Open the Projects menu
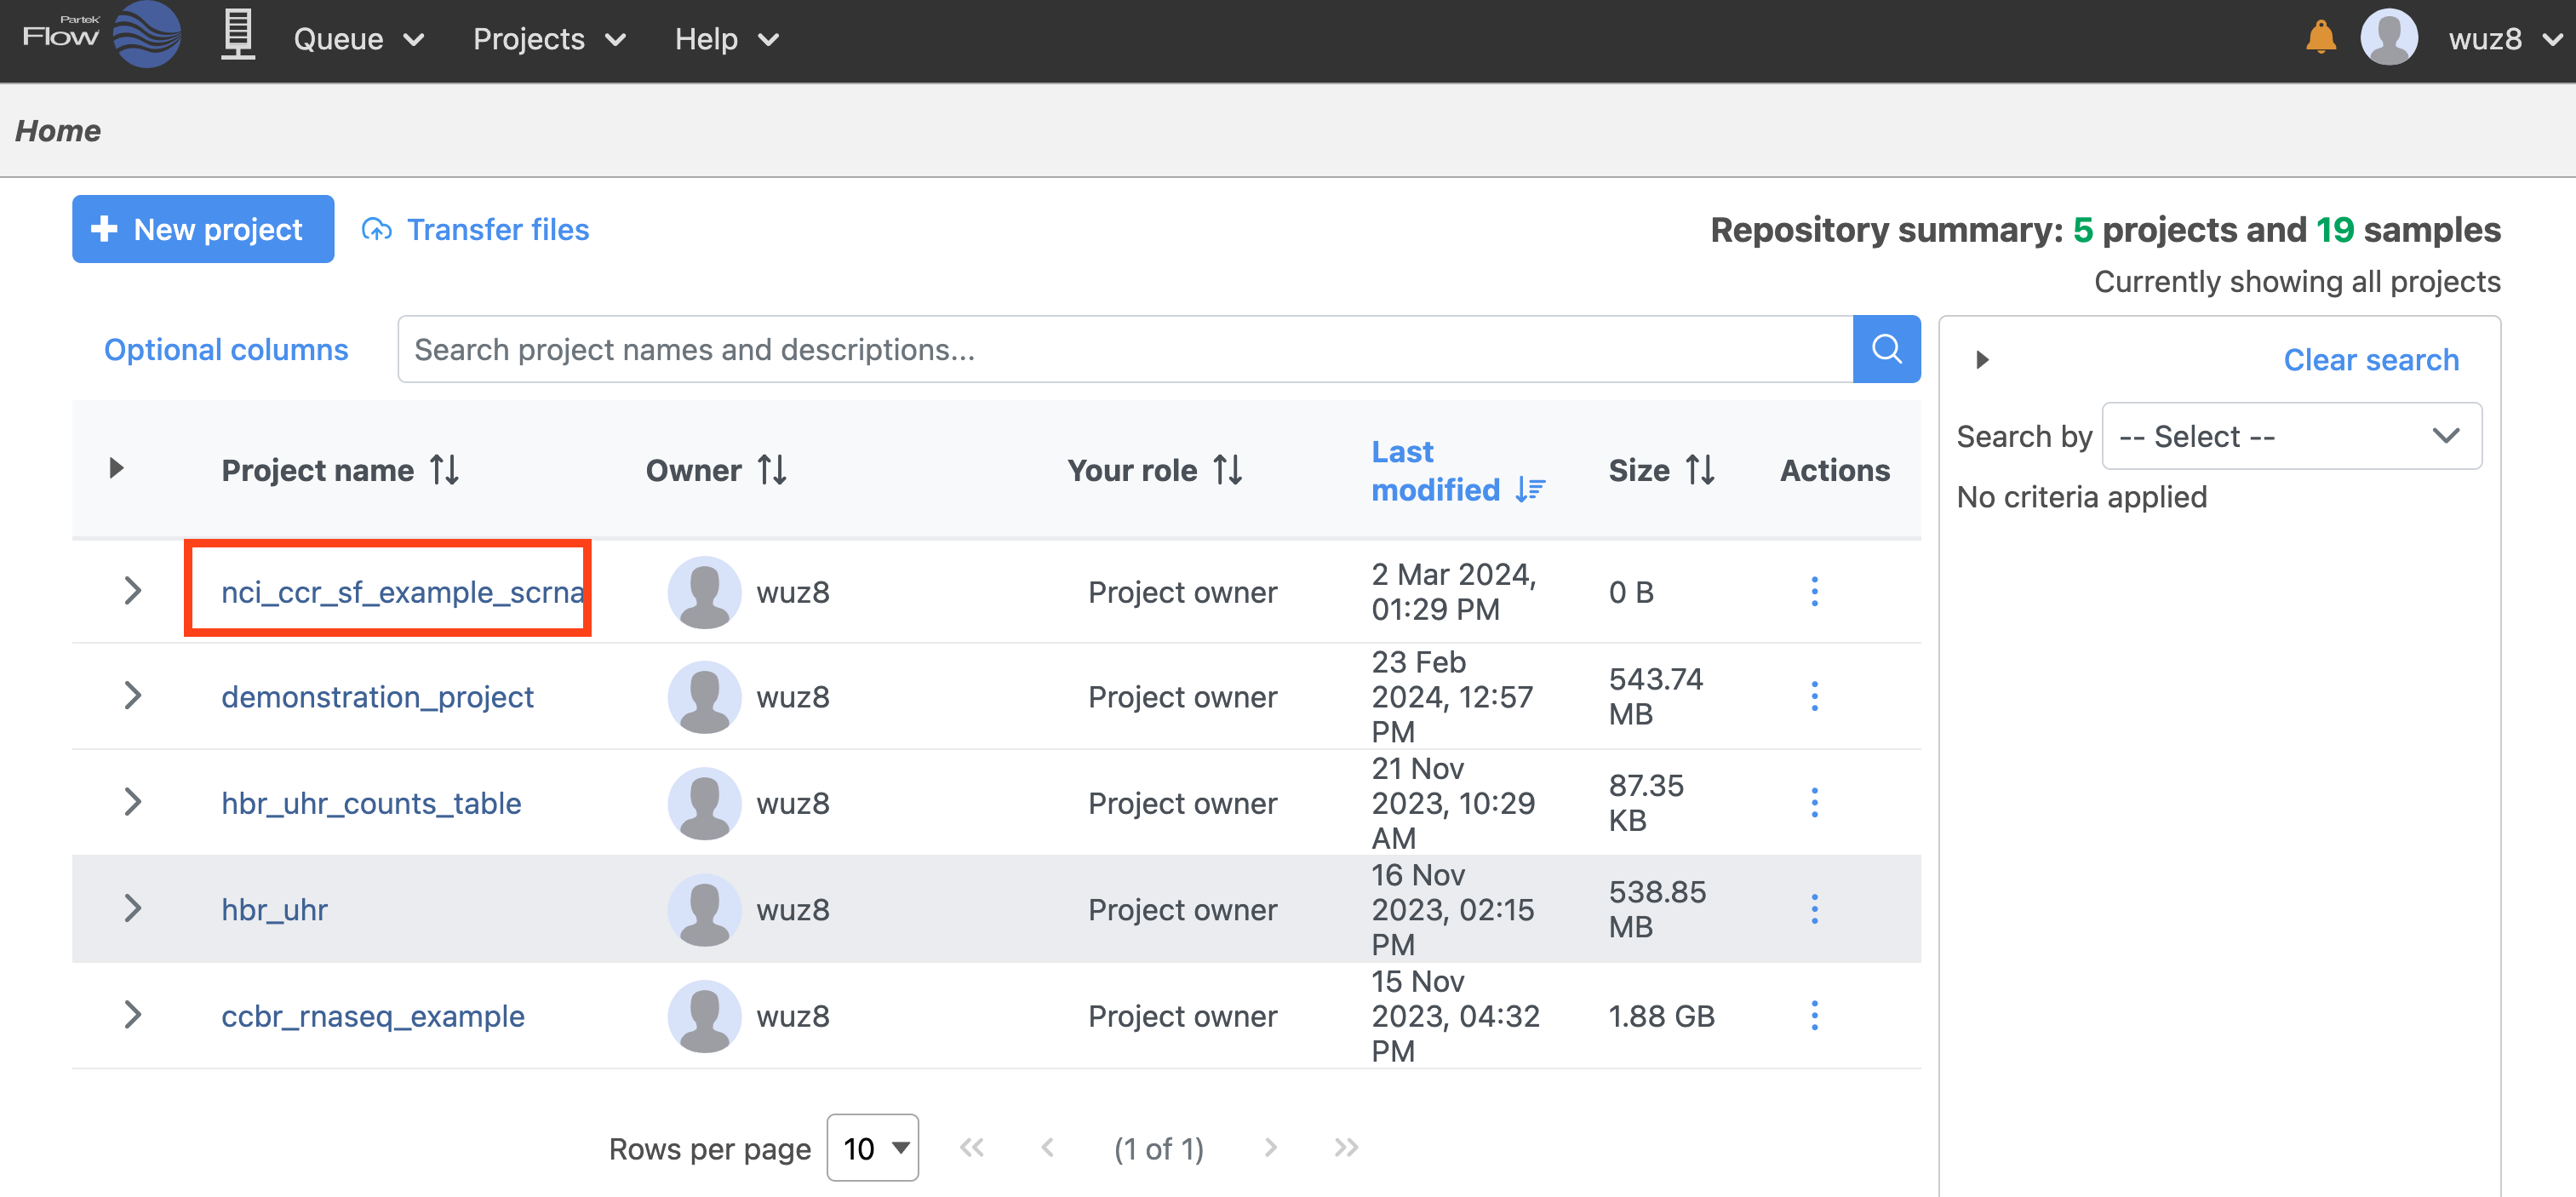2576x1197 pixels. point(548,39)
